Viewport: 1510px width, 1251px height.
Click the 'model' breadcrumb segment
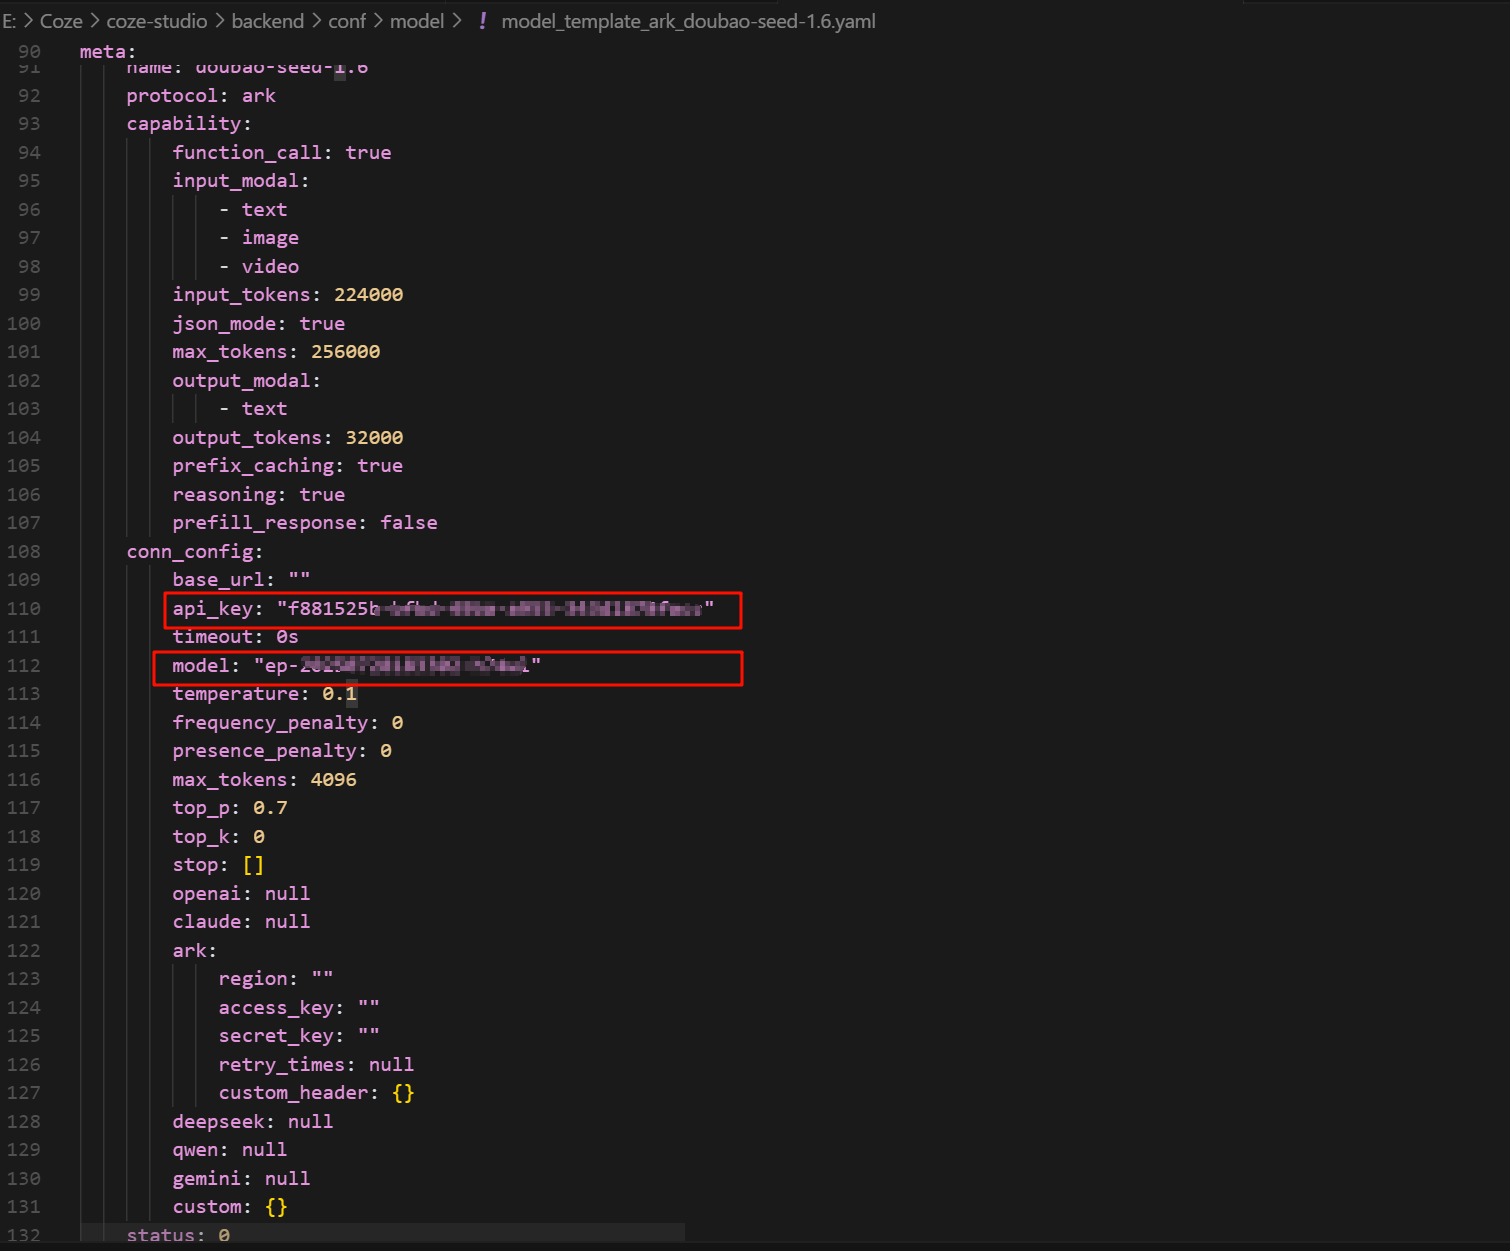point(417,21)
